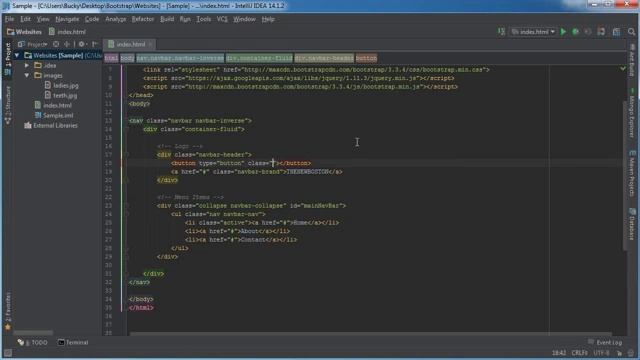Image resolution: width=640 pixels, height=360 pixels.
Task: Click the inspection status checkmark above scrollbar
Action: (623, 69)
